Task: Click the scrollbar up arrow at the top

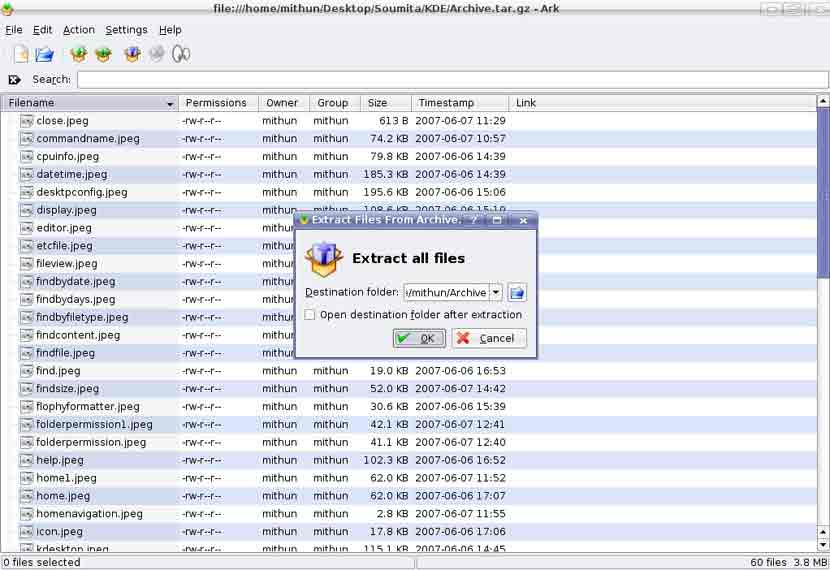Action: pyautogui.click(x=823, y=101)
